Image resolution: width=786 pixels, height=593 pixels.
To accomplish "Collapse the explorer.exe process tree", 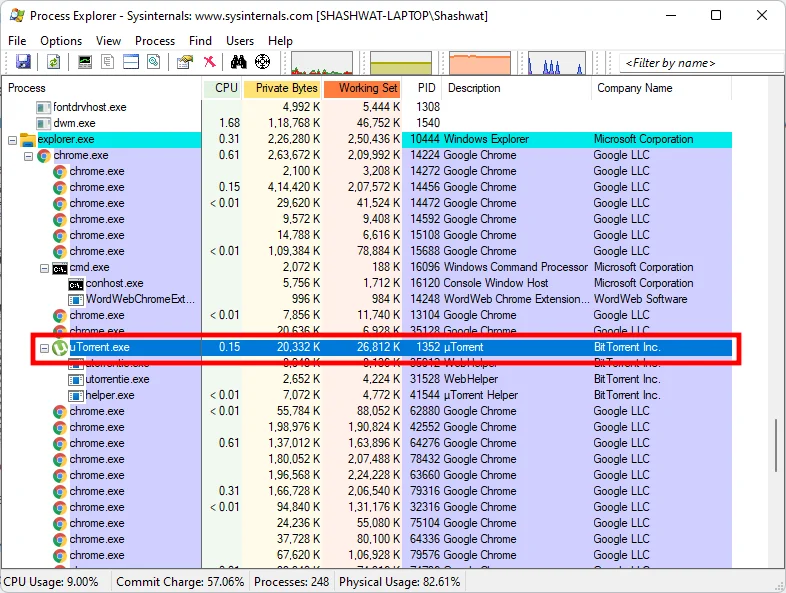I will click(12, 139).
